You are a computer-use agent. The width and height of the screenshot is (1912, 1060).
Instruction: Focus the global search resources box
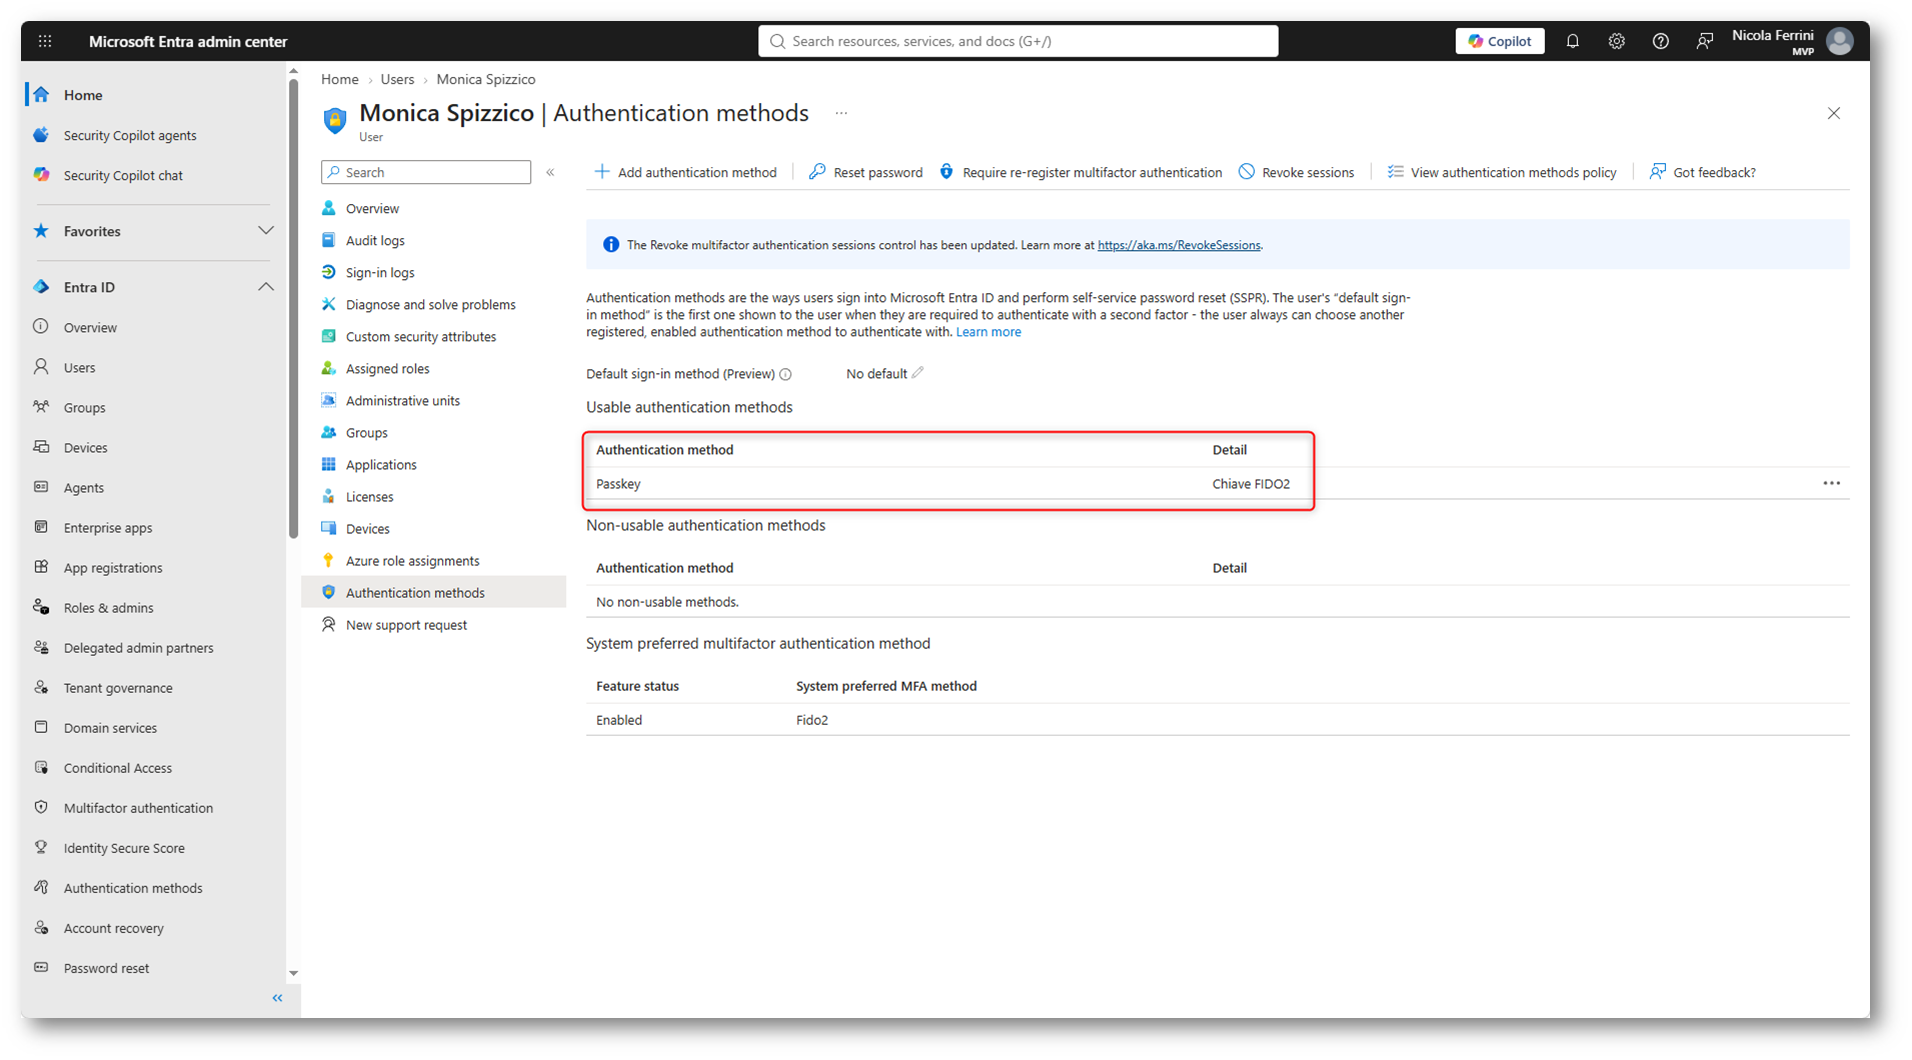(1018, 41)
